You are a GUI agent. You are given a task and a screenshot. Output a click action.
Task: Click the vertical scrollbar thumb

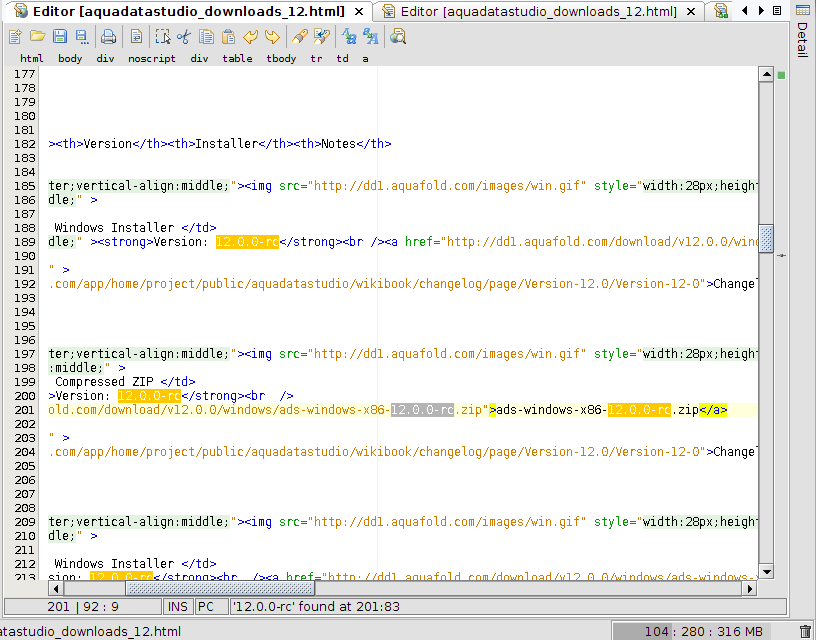766,238
